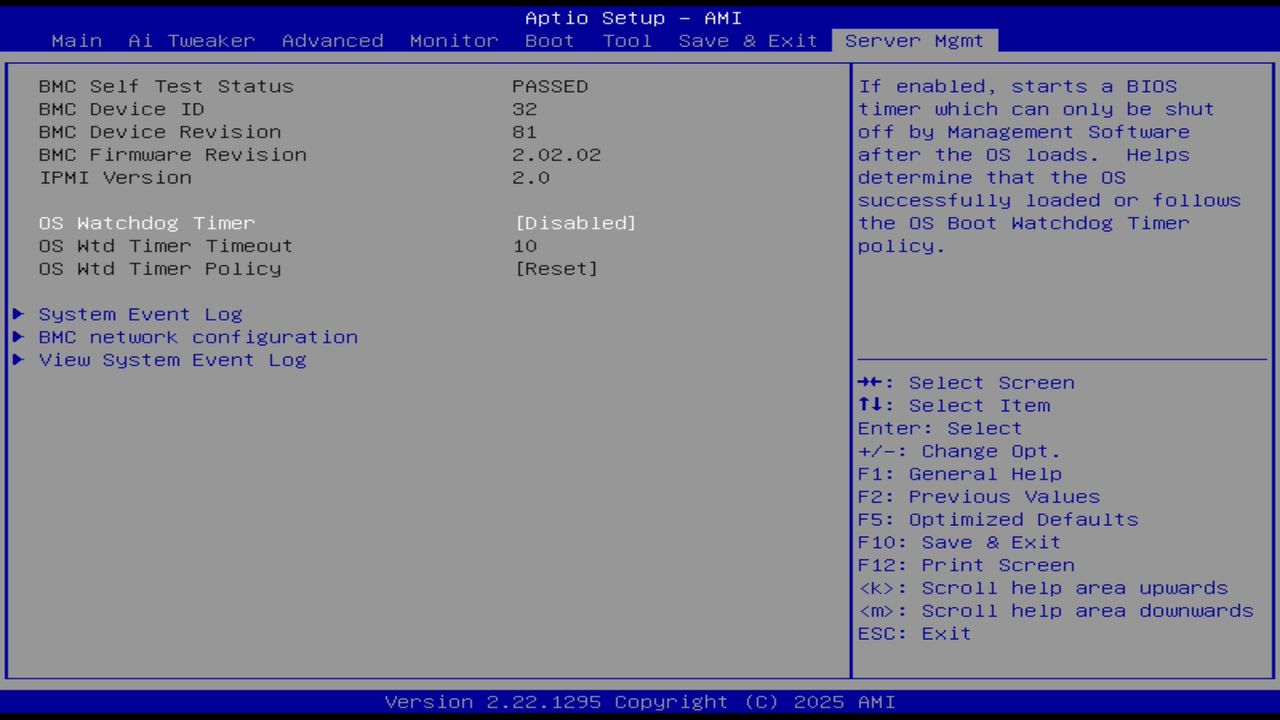Open System Event Log entry
Screen dimensions: 1280x720
[140, 313]
